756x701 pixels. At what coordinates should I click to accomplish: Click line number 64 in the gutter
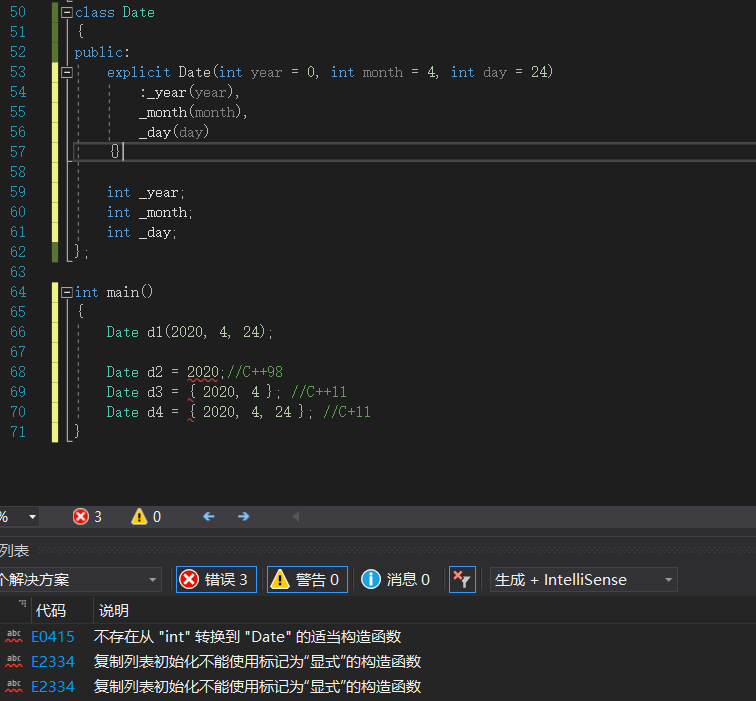(x=18, y=292)
